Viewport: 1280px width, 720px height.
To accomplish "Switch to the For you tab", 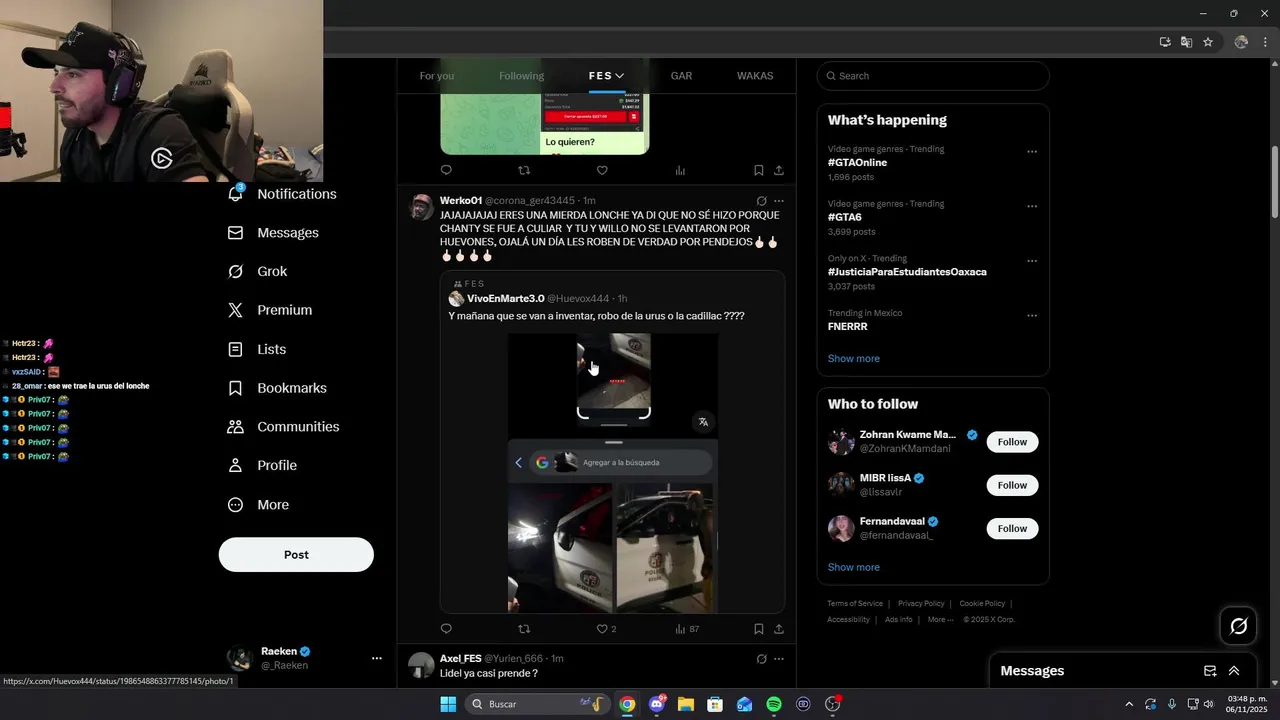I will (436, 76).
